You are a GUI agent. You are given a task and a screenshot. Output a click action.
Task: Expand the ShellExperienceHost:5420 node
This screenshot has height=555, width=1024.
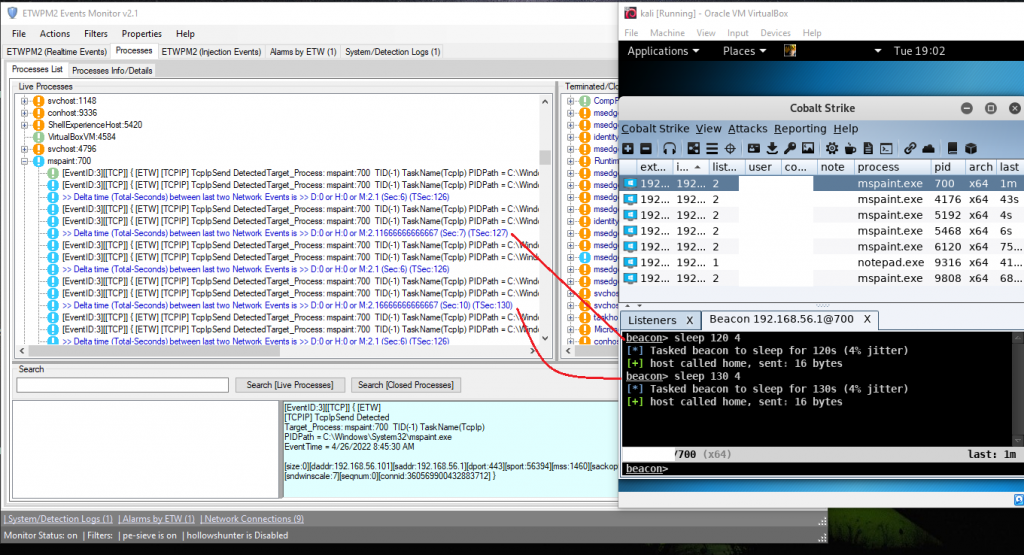(x=25, y=125)
